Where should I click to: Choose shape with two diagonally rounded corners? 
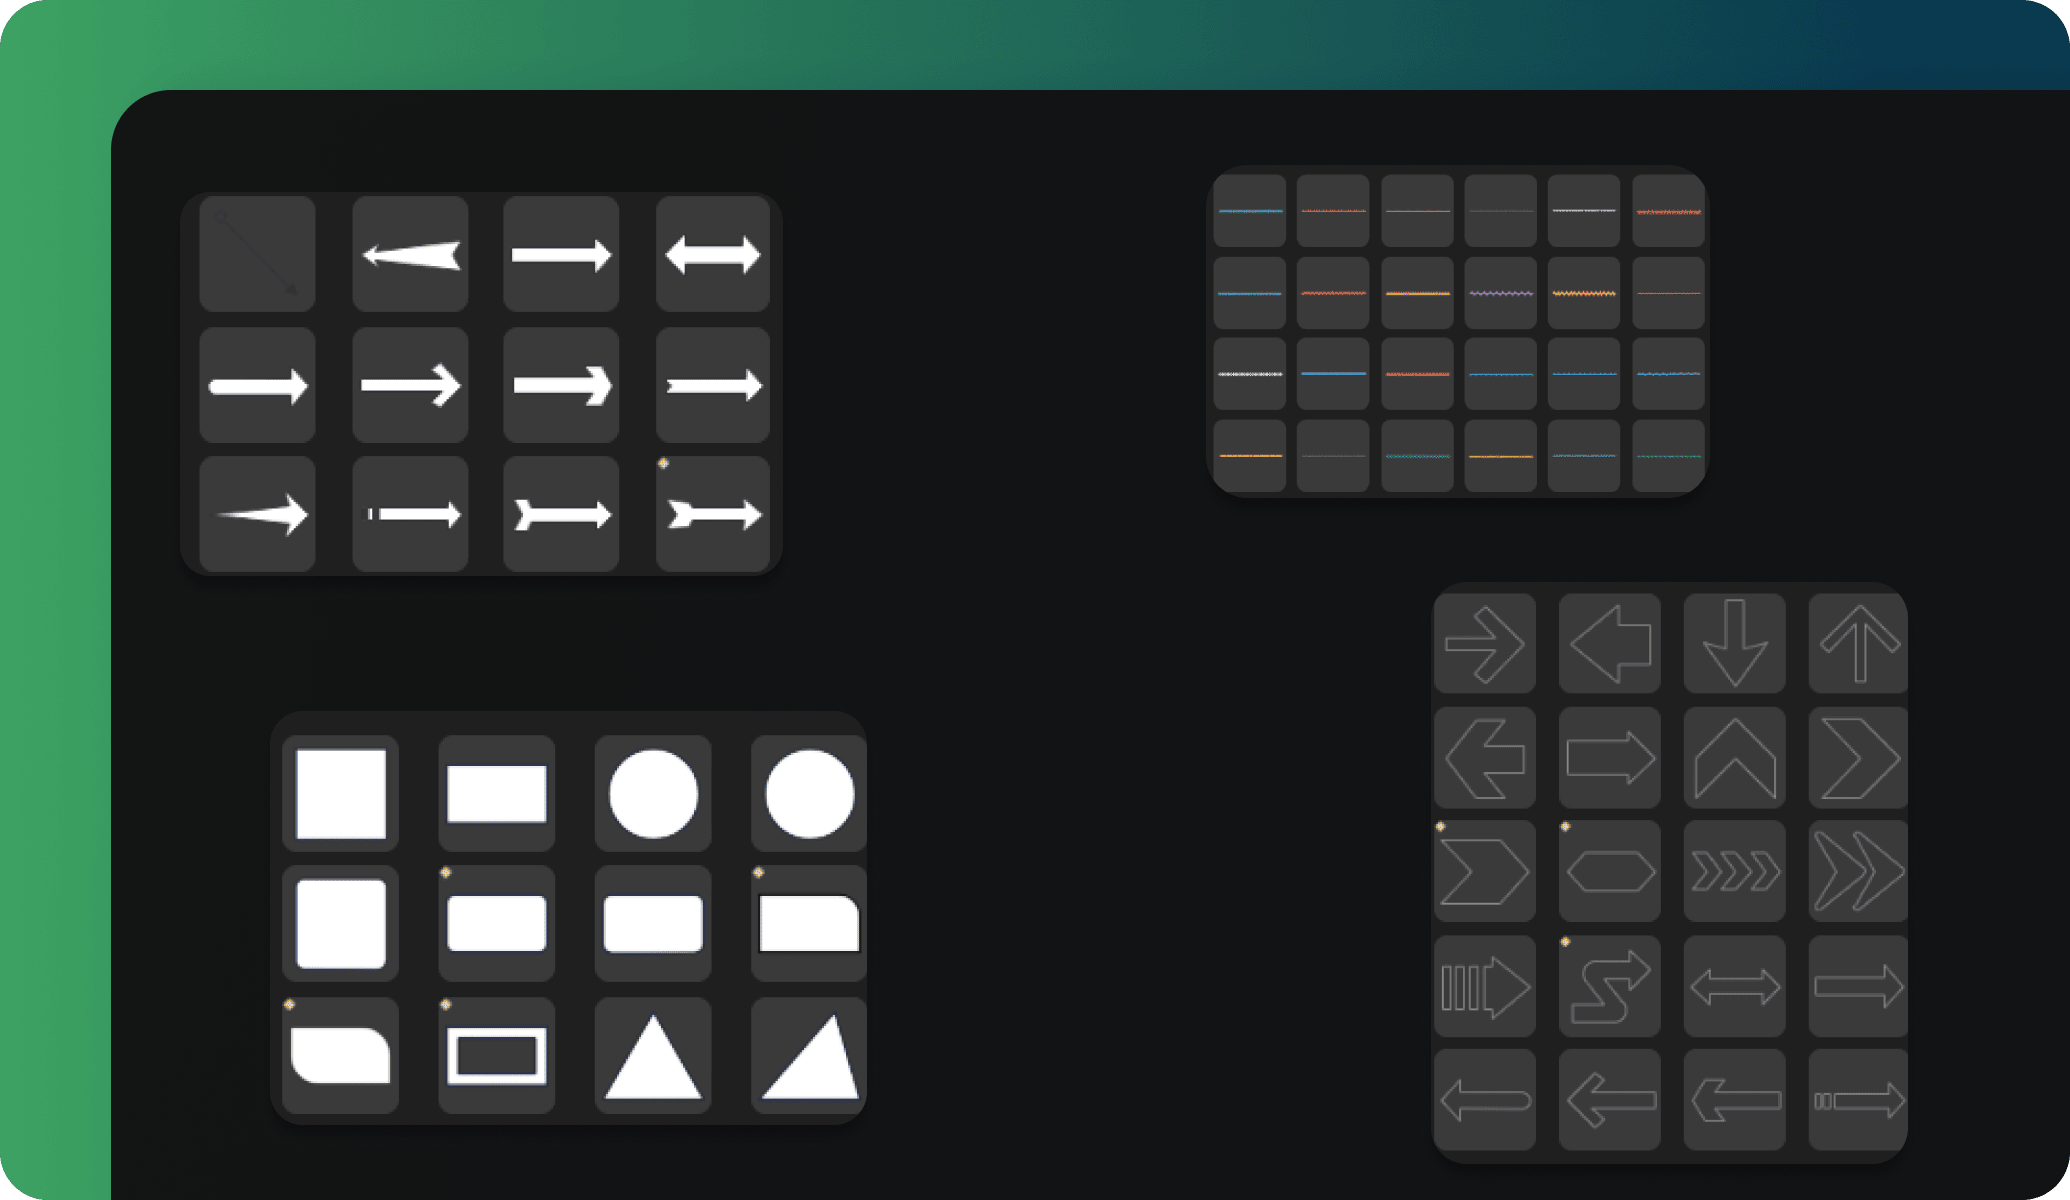340,1055
